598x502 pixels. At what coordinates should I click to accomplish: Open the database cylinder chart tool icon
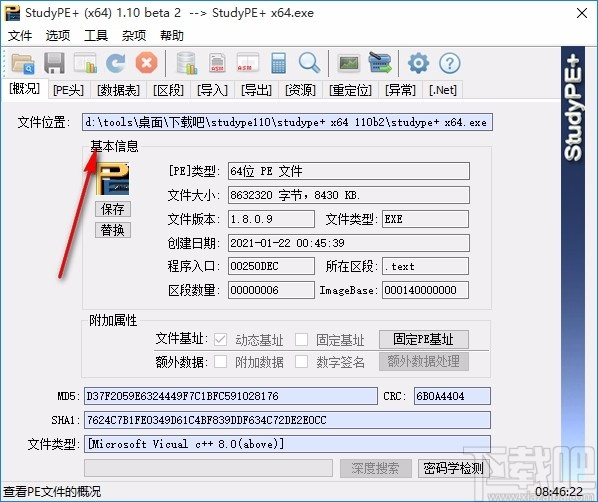click(186, 63)
